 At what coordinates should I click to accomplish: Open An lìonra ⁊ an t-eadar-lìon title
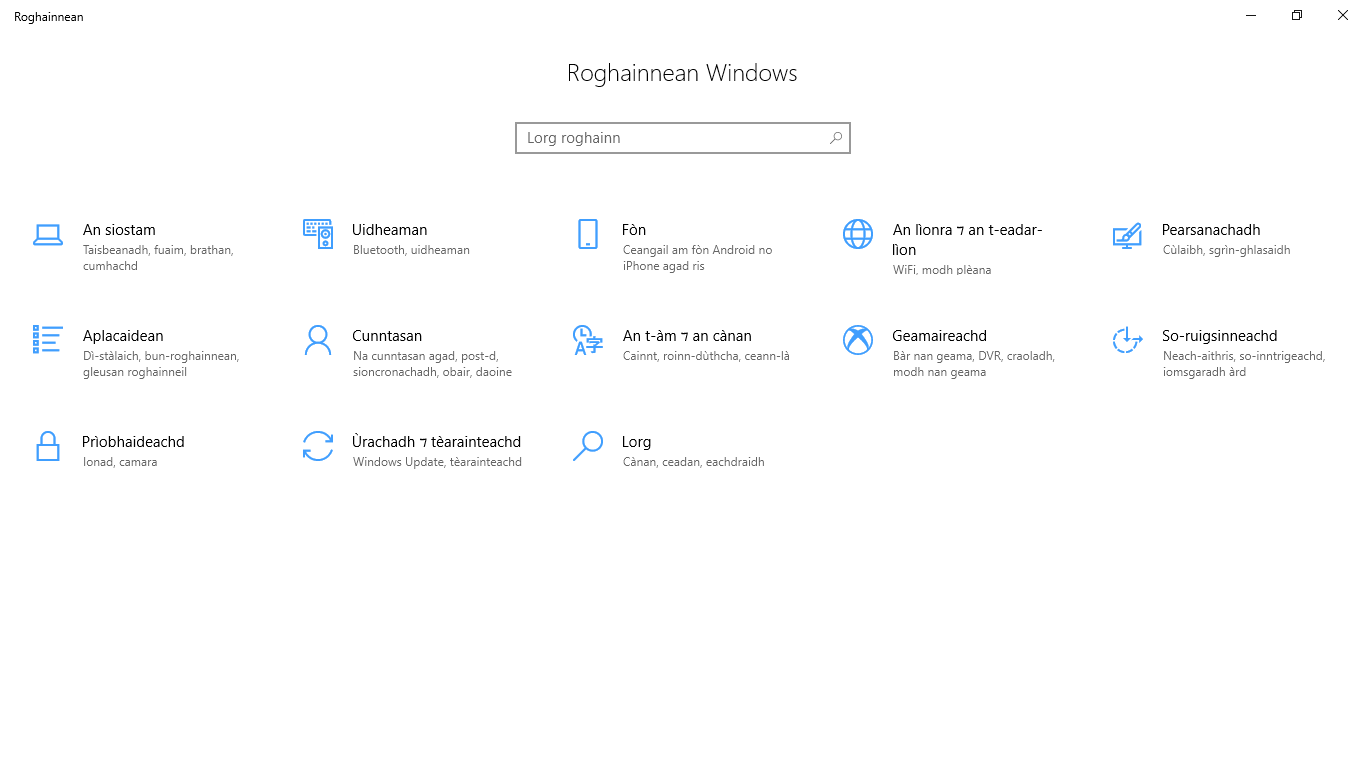(x=967, y=240)
